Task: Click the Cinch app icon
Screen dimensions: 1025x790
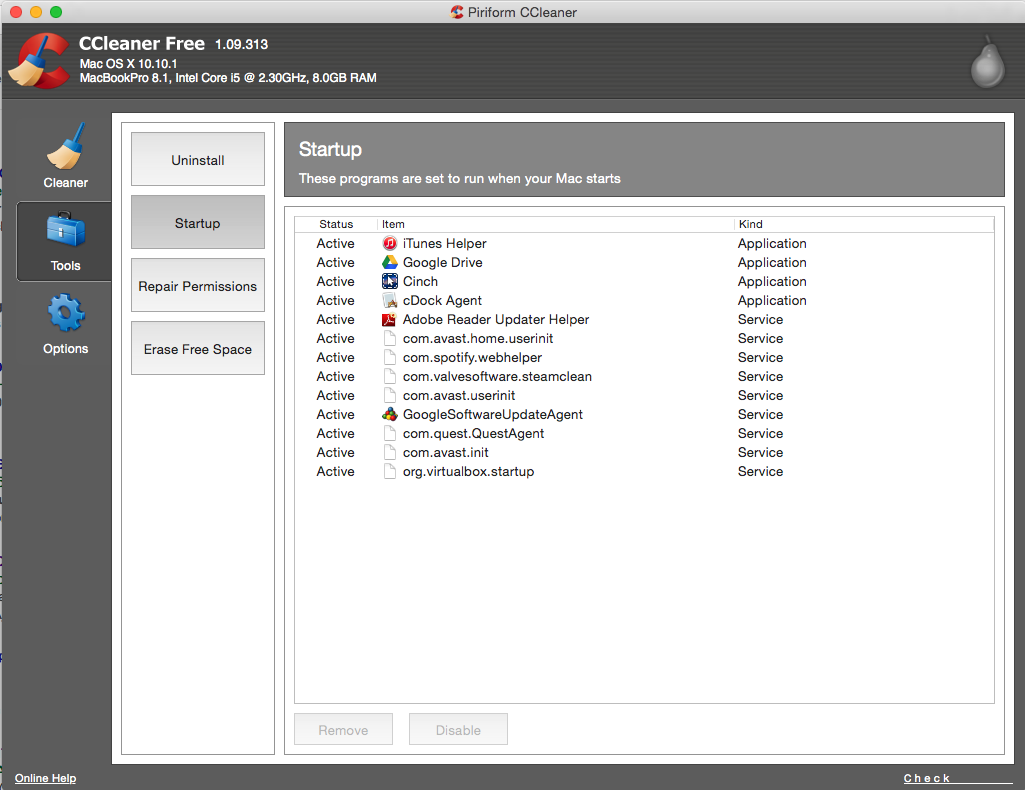Action: 390,281
